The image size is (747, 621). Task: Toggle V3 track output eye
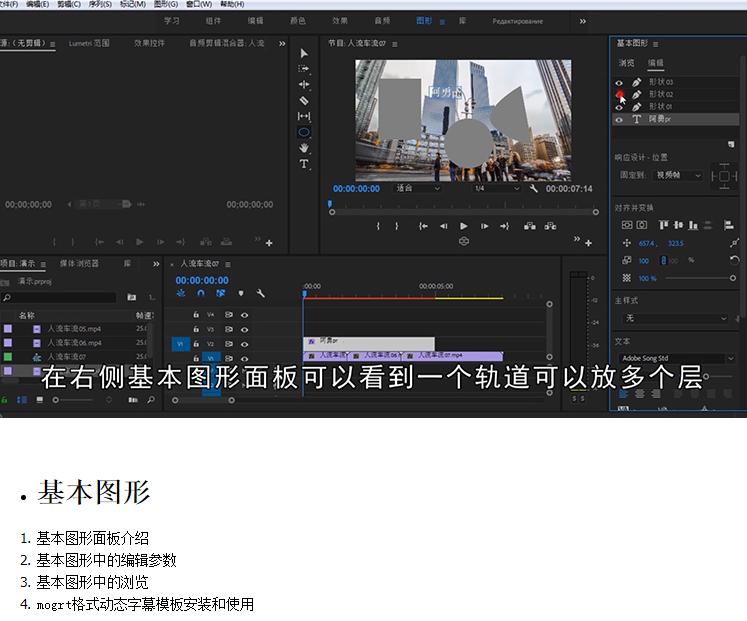tap(244, 330)
